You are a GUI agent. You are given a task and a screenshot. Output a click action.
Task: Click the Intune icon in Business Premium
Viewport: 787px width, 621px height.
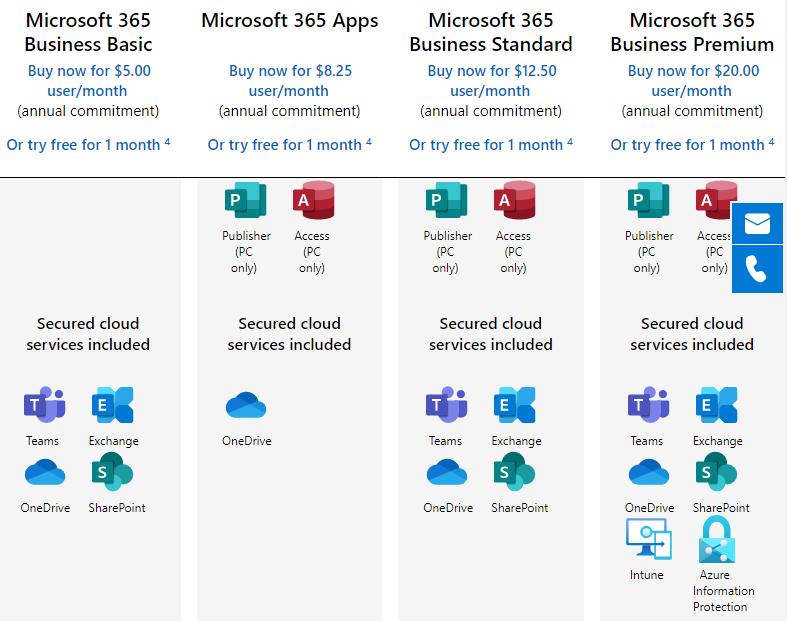648,540
